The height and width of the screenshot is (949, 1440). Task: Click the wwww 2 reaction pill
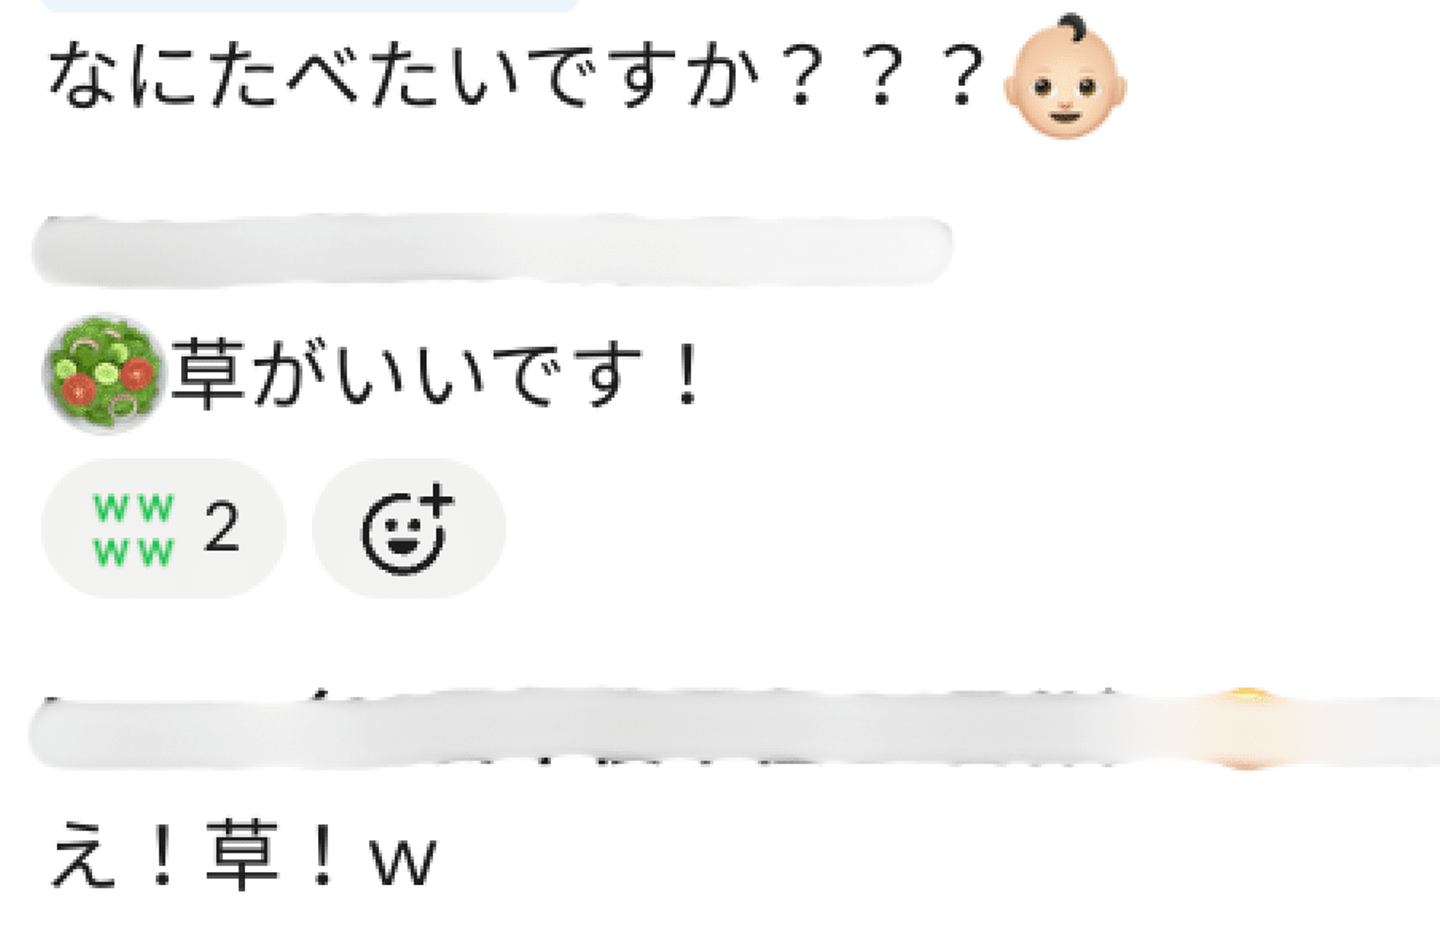tap(163, 529)
